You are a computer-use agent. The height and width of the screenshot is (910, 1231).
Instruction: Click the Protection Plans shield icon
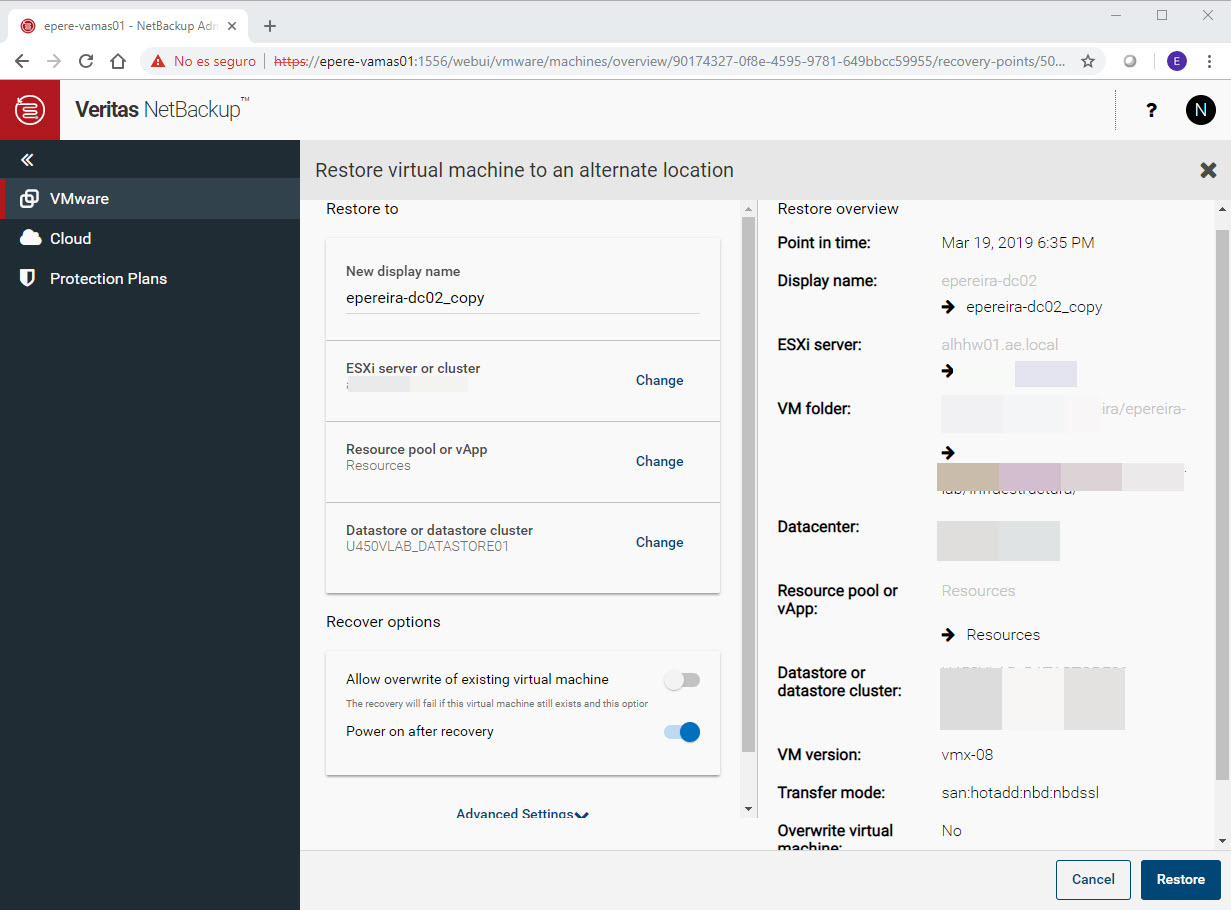tap(28, 278)
